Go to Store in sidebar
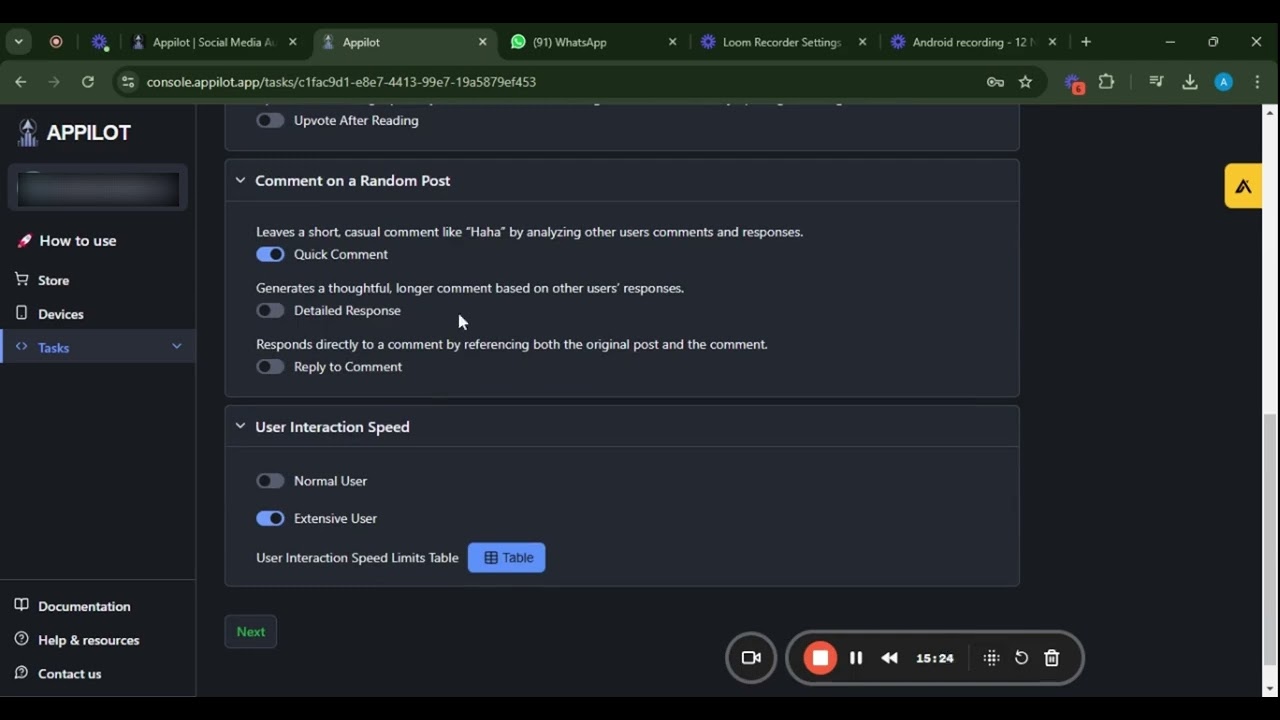1280x720 pixels. point(53,281)
